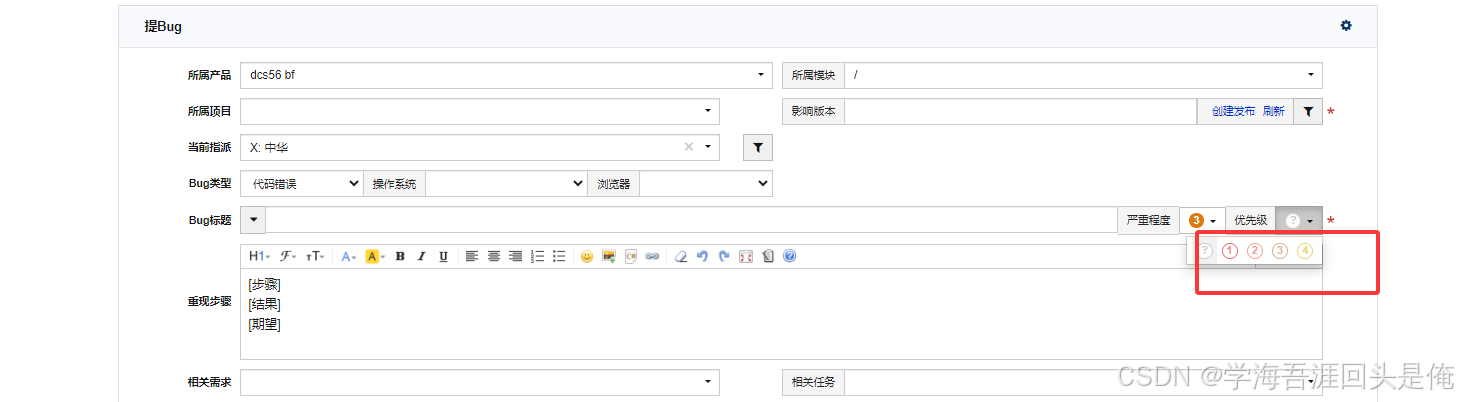Insert numbered list in editor
1458x402 pixels.
[538, 257]
